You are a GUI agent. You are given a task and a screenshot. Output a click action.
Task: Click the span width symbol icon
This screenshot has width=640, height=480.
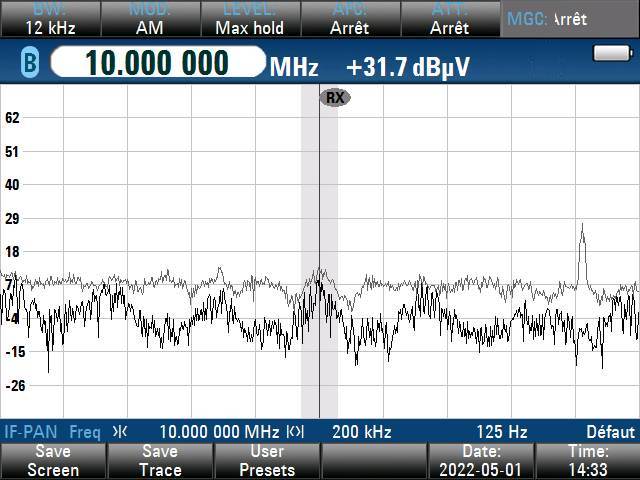295,432
